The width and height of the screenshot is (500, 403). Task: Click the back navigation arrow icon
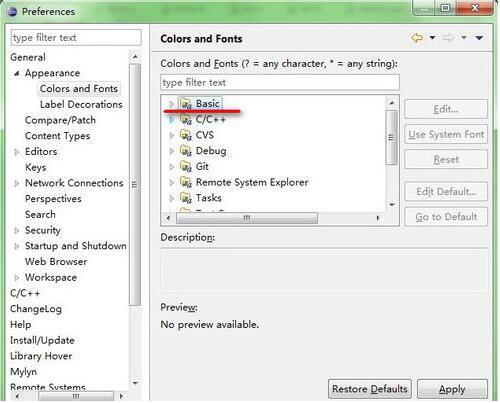(417, 38)
